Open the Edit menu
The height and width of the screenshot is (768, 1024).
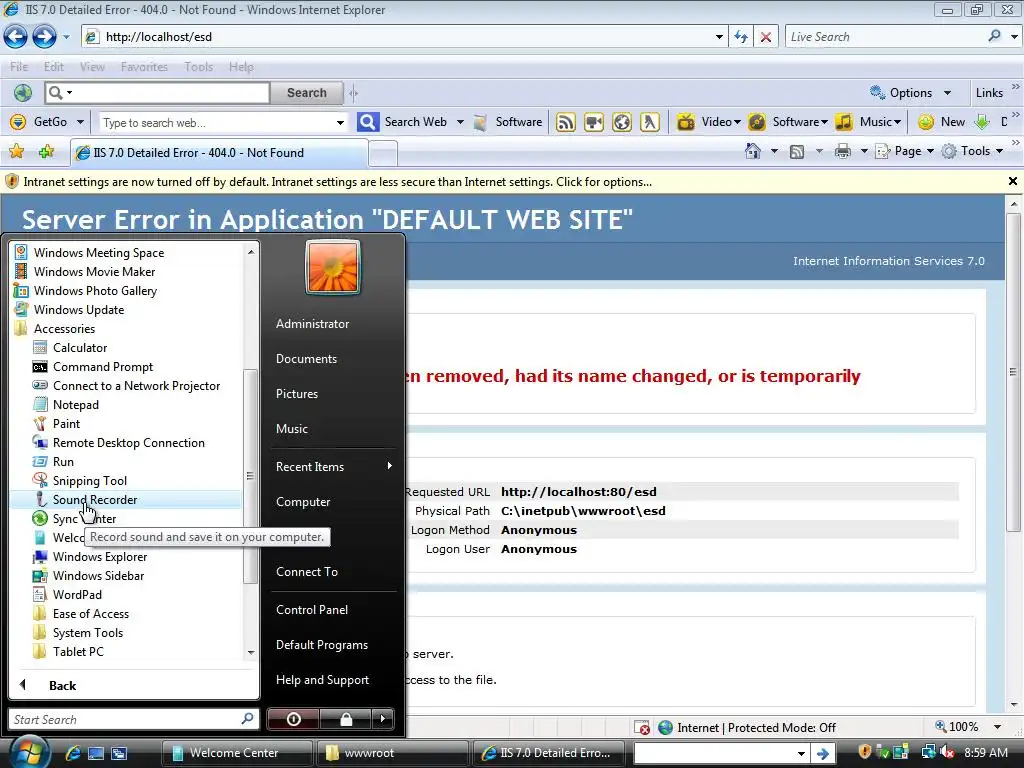(x=54, y=67)
